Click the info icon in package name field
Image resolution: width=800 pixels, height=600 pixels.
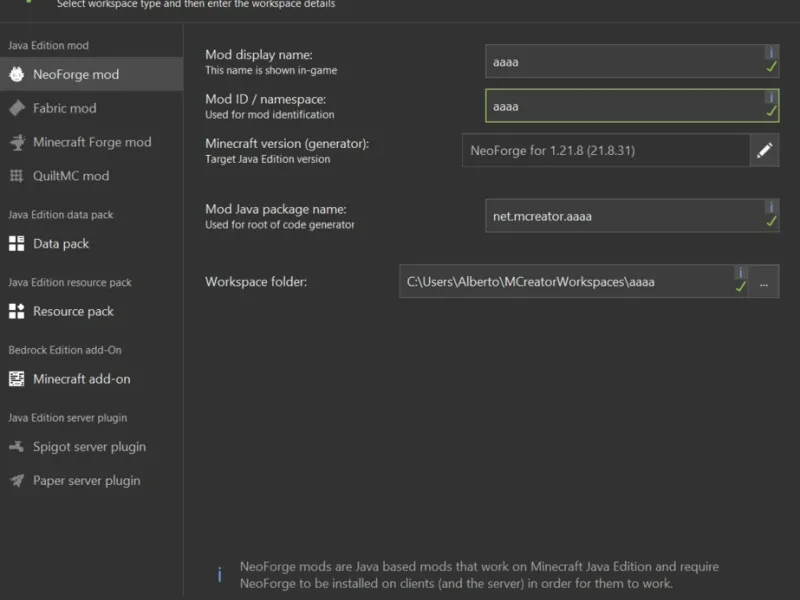[x=771, y=206]
